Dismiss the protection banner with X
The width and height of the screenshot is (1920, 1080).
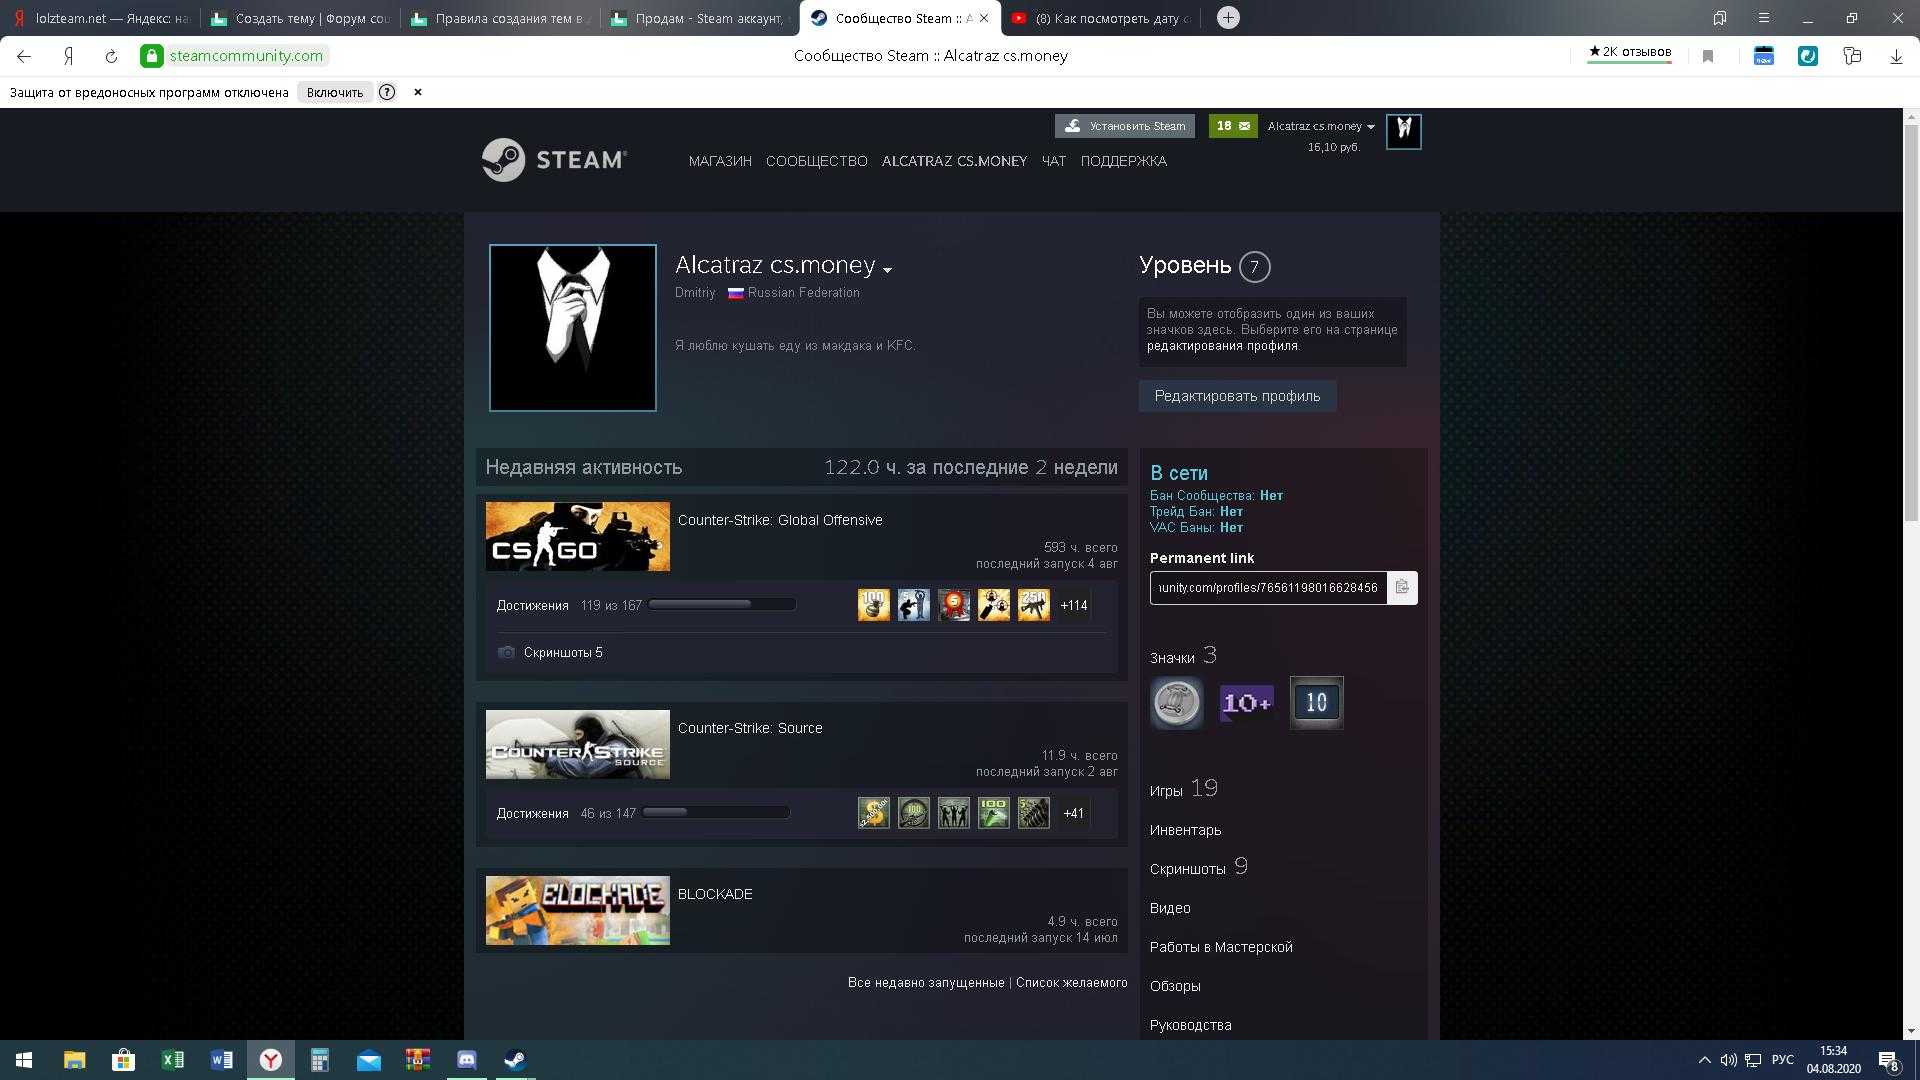(418, 92)
